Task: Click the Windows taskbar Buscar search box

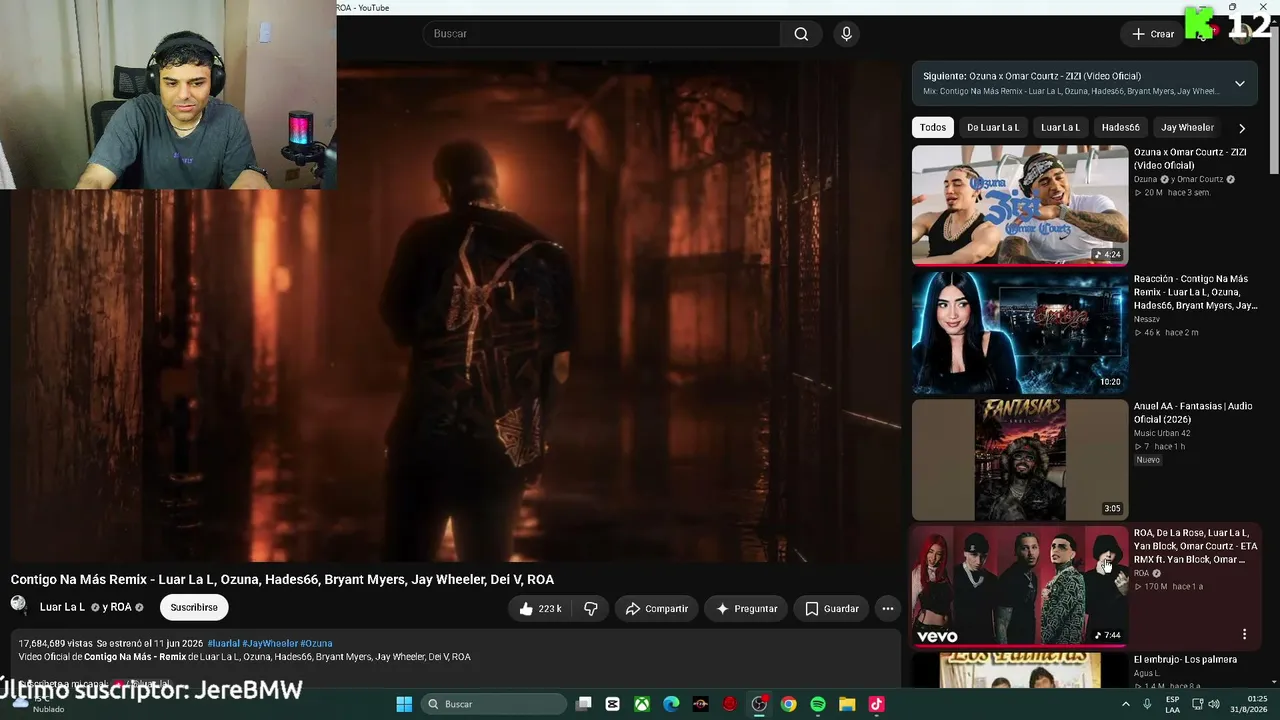Action: [x=493, y=704]
